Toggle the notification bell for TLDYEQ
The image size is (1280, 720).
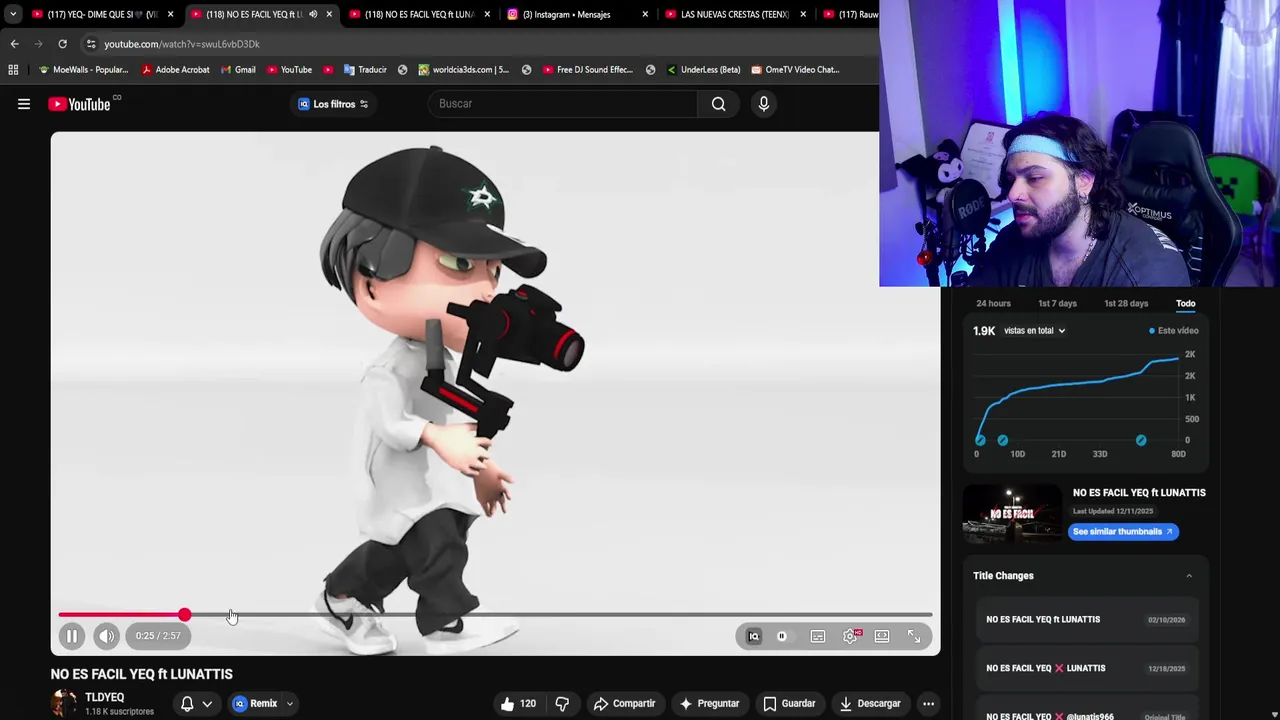pyautogui.click(x=187, y=704)
